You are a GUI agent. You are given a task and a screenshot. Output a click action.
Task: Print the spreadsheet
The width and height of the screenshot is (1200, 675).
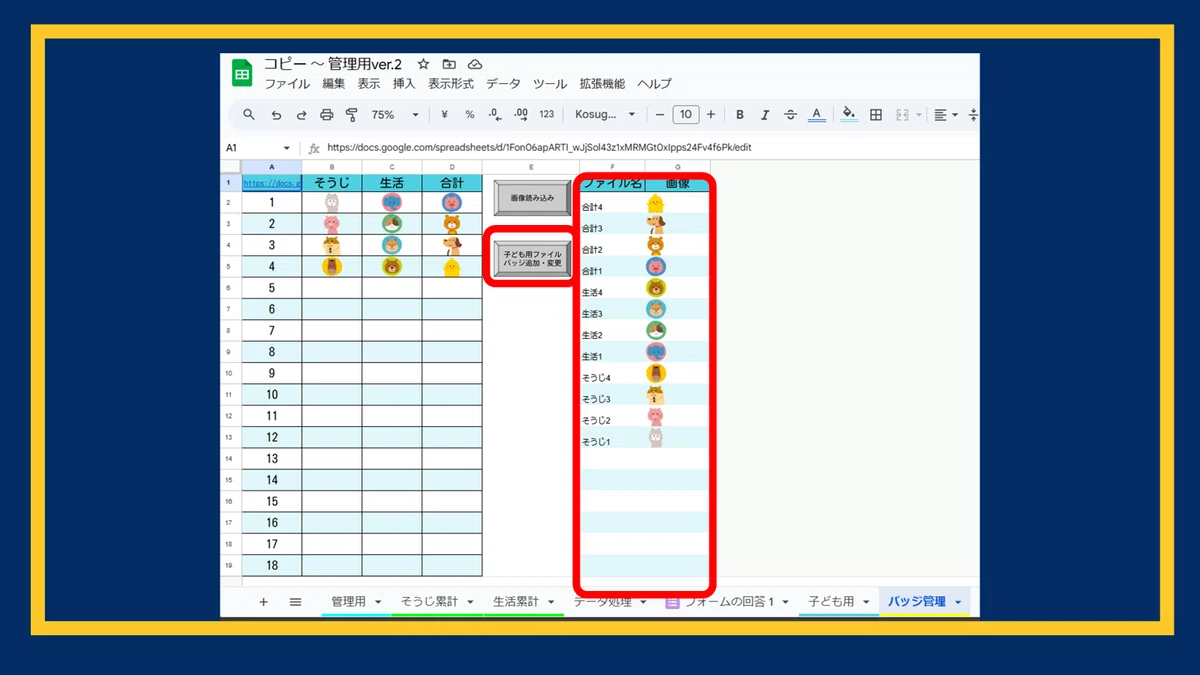point(326,115)
